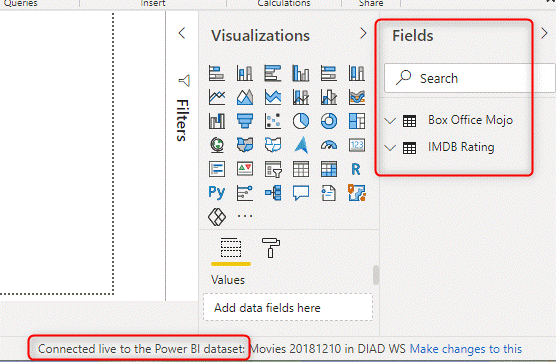Click the Visualizations pane title

[260, 35]
